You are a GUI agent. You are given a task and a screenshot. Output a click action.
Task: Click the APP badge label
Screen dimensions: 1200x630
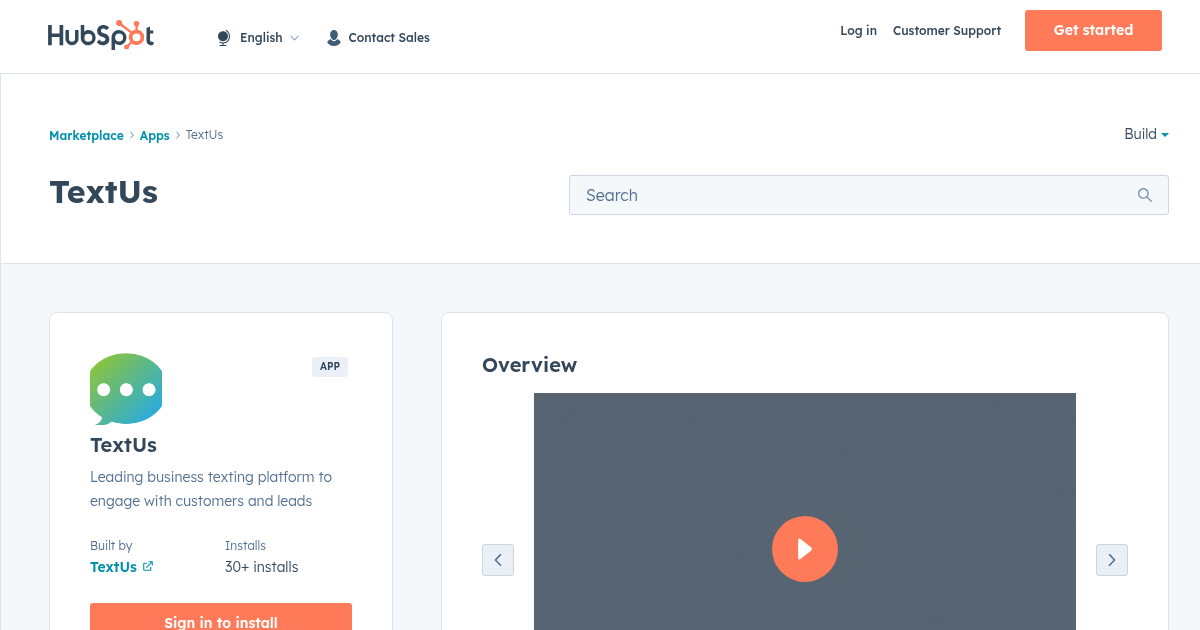(x=330, y=366)
